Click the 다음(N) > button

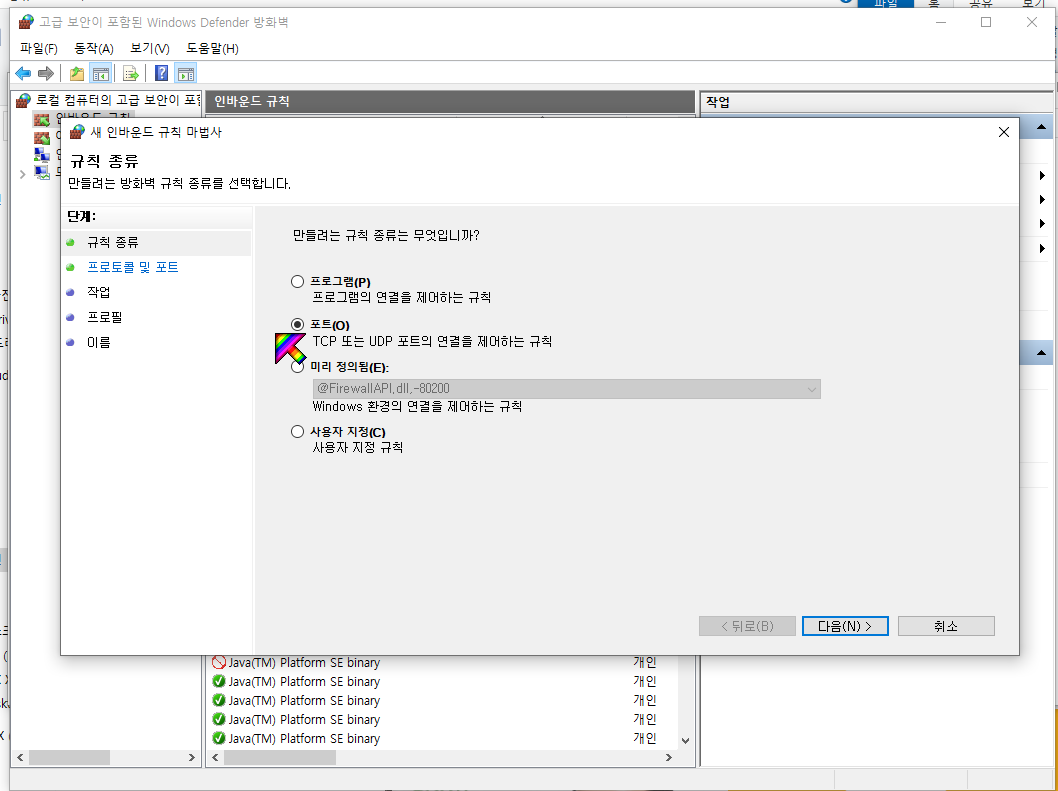pyautogui.click(x=845, y=626)
